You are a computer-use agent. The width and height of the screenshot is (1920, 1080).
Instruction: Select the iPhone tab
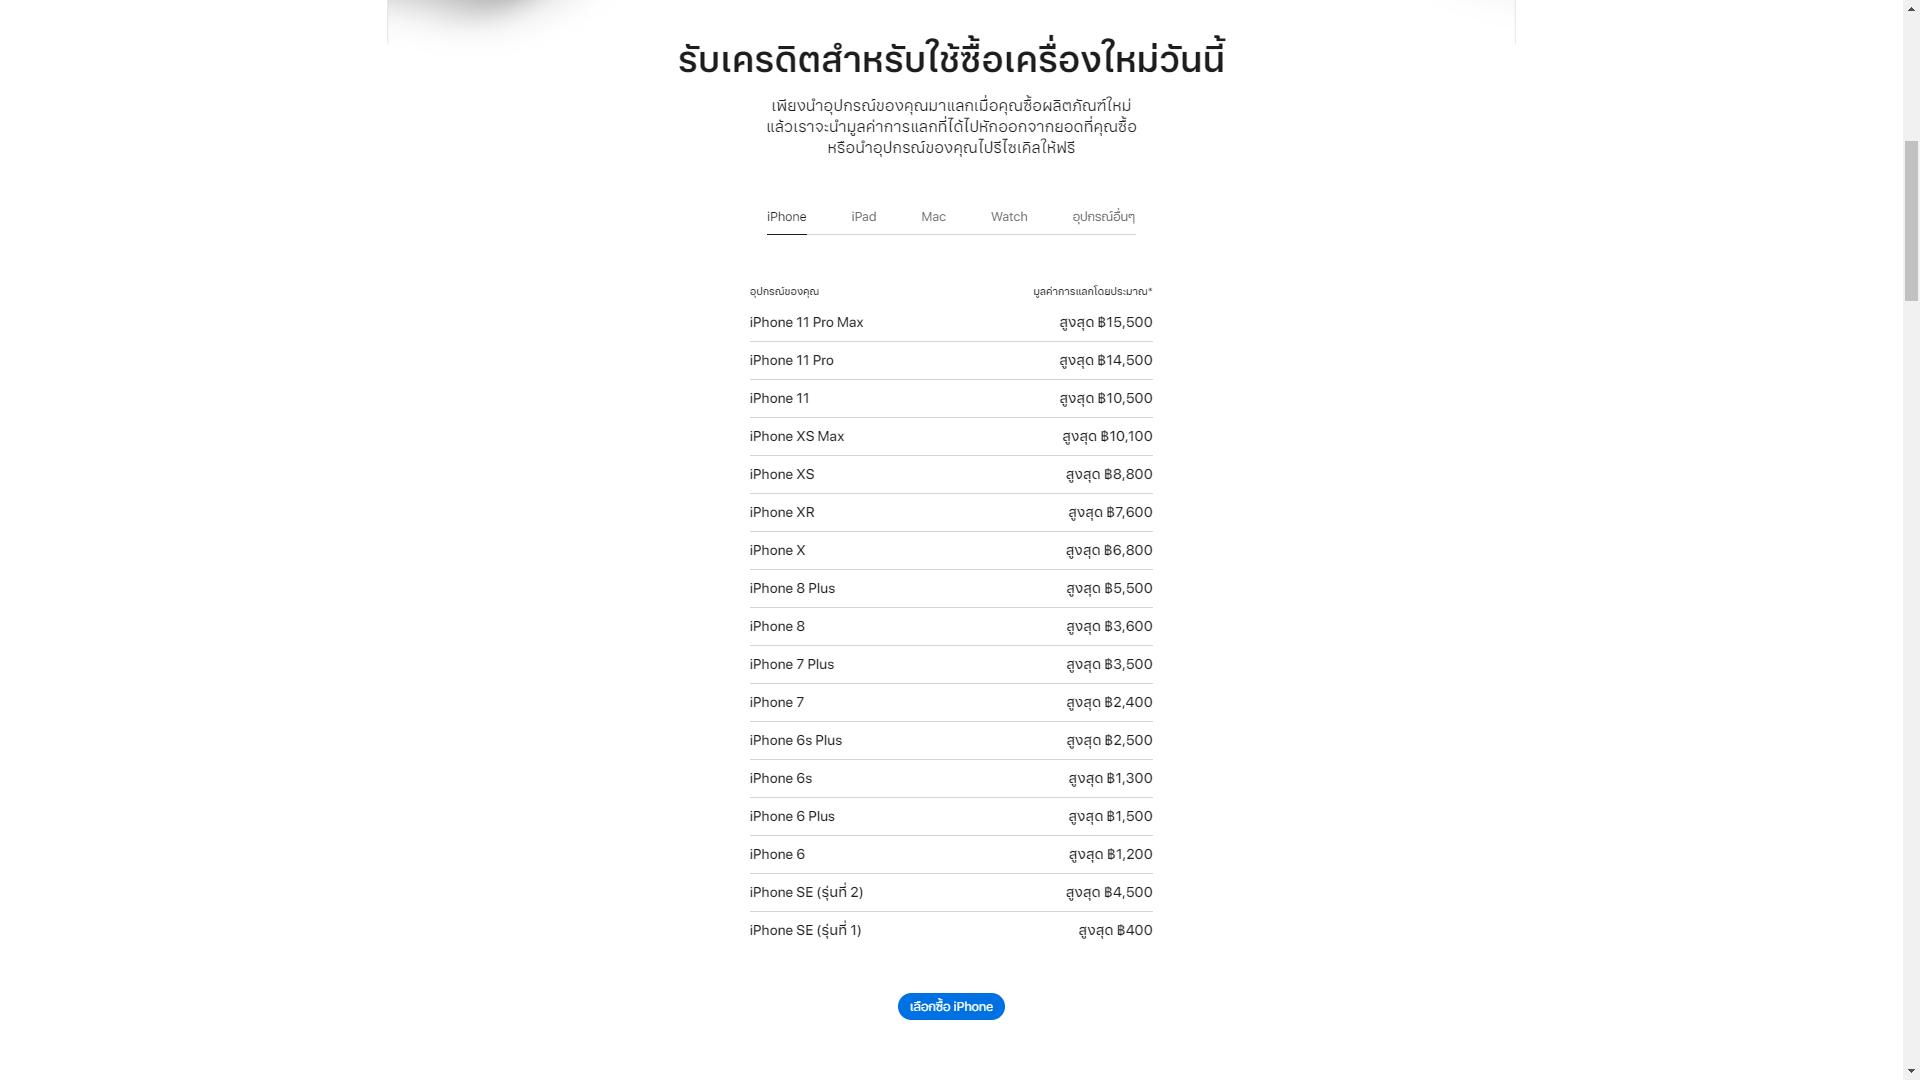(786, 217)
